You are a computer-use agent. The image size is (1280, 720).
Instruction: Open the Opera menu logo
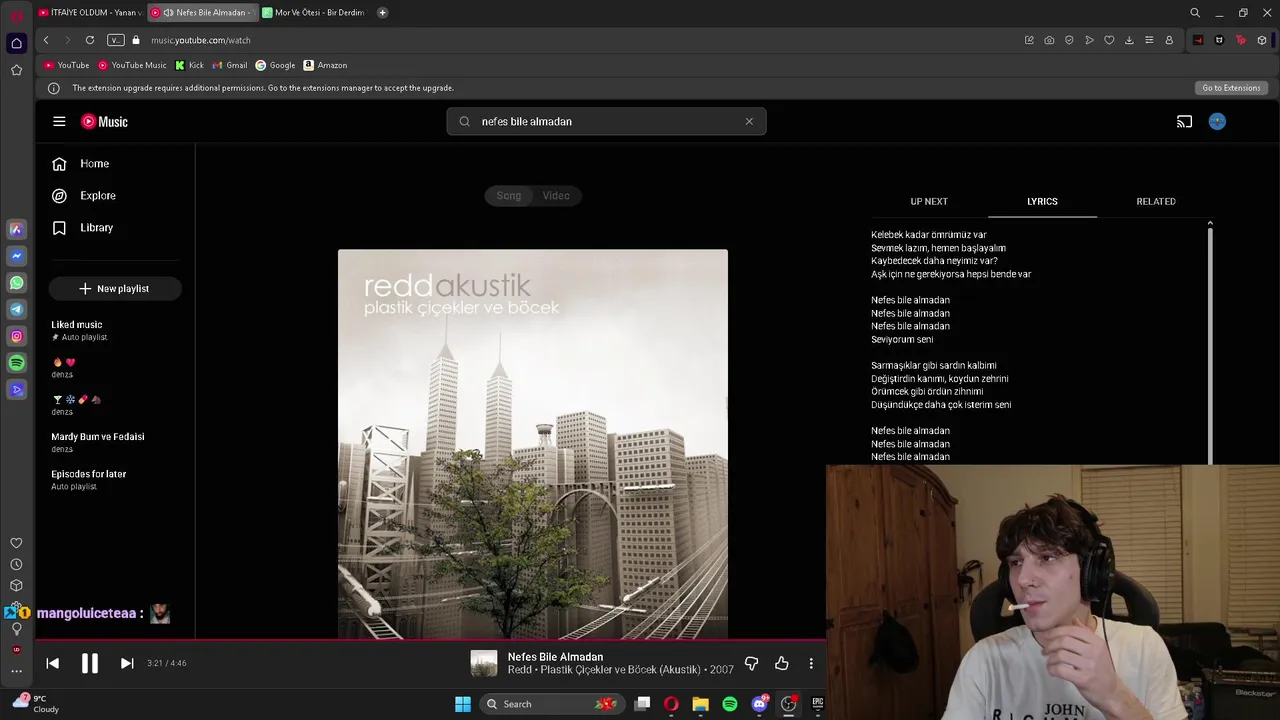[16, 14]
